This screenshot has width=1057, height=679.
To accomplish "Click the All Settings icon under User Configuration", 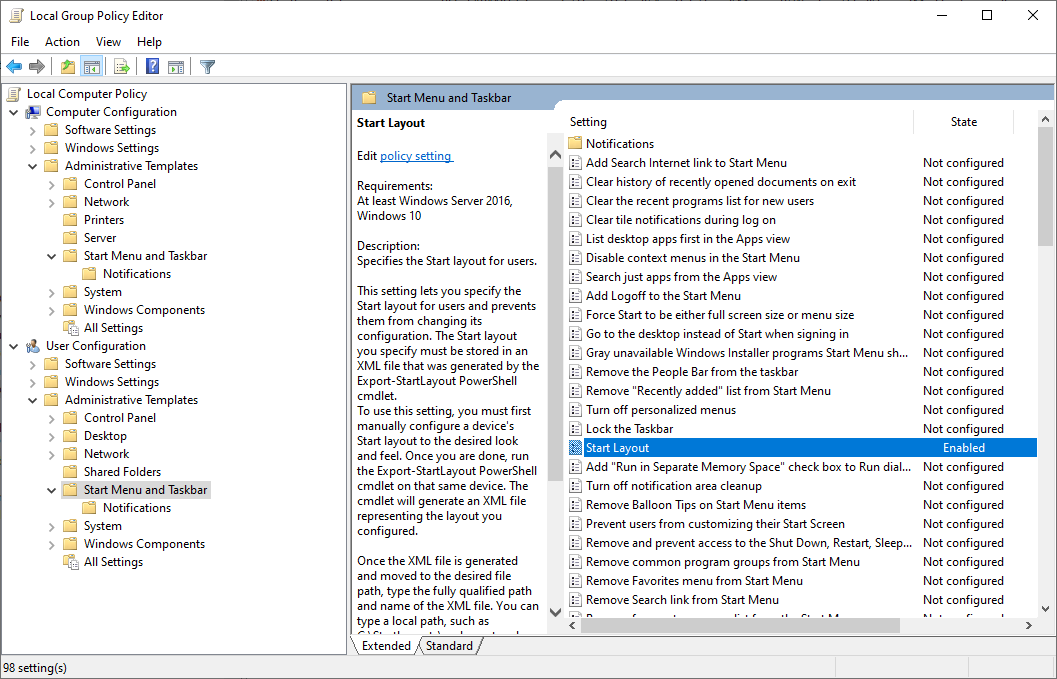I will 71,562.
